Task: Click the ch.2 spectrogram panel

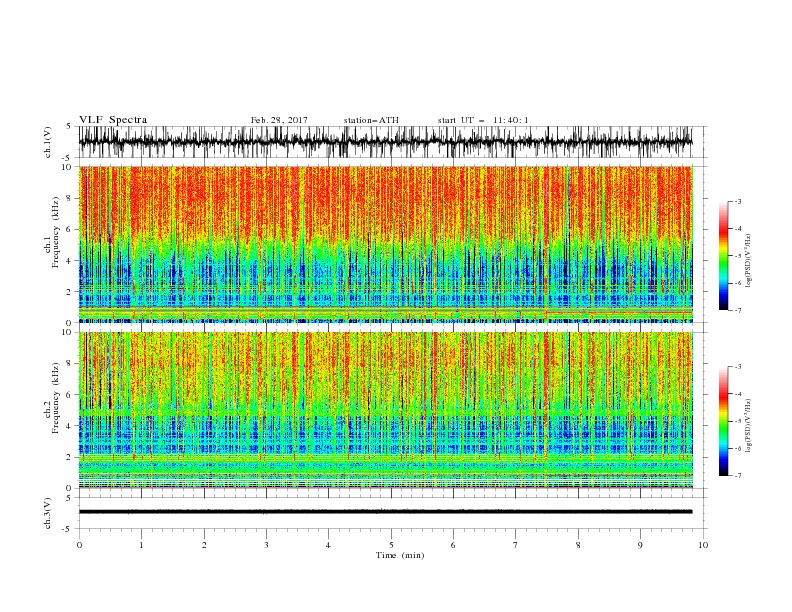Action: [x=385, y=410]
